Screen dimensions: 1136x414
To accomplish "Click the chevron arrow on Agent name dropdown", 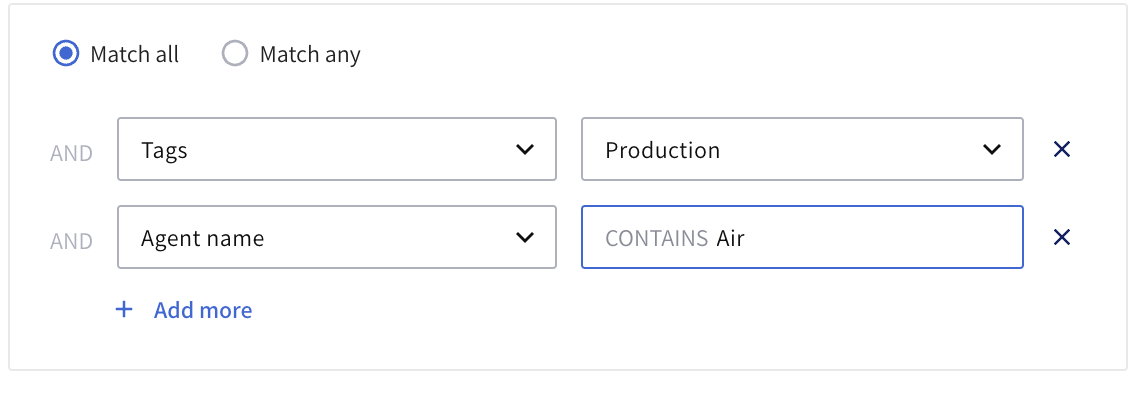I will pos(524,237).
